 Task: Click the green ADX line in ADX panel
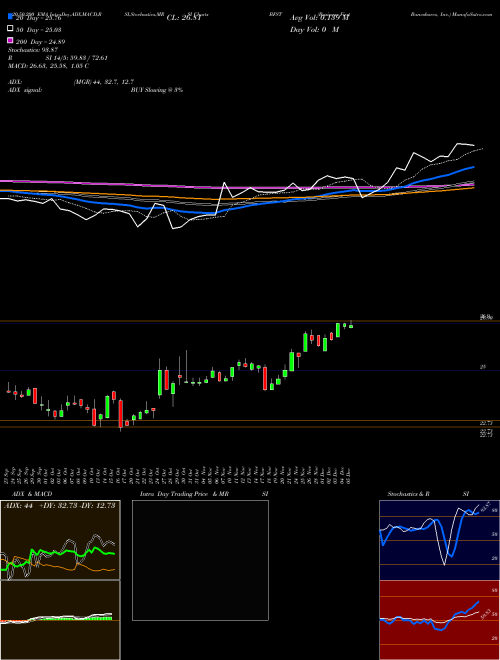59,551
